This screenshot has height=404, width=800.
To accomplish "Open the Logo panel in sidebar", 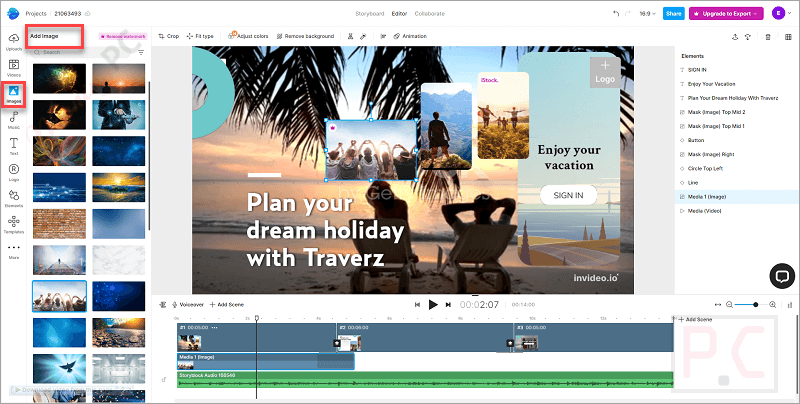I will click(x=14, y=172).
